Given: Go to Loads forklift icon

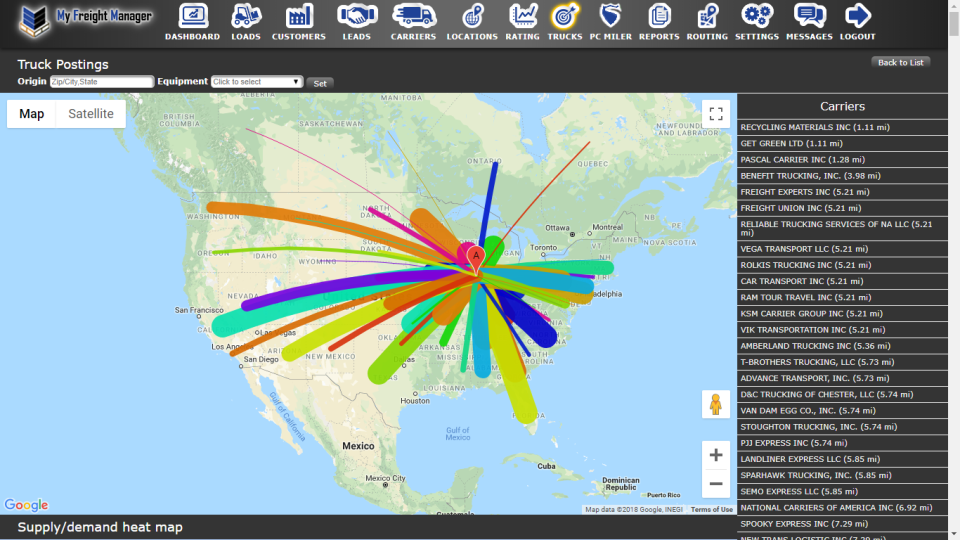Looking at the screenshot, I should pos(246,16).
